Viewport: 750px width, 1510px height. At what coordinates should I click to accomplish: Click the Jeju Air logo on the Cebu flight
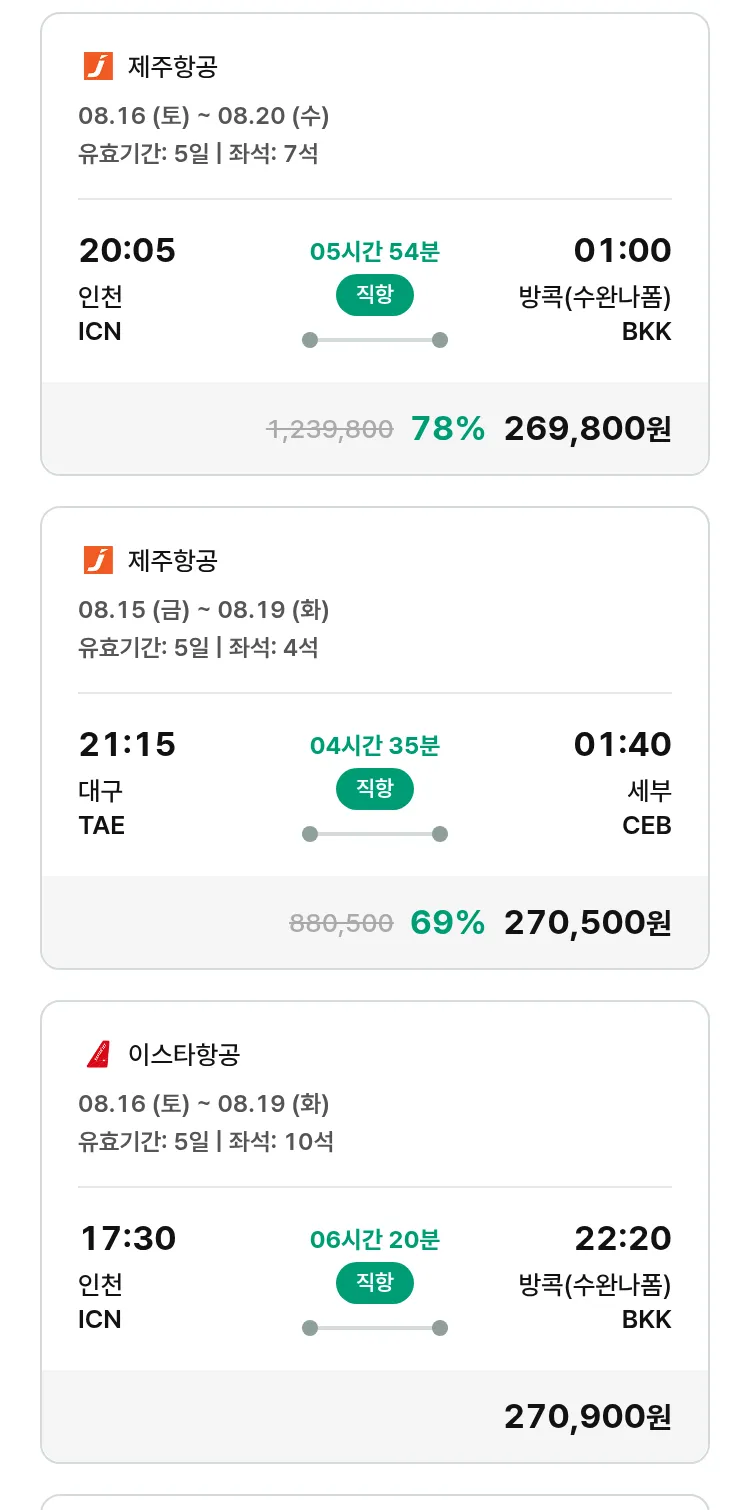pos(98,561)
